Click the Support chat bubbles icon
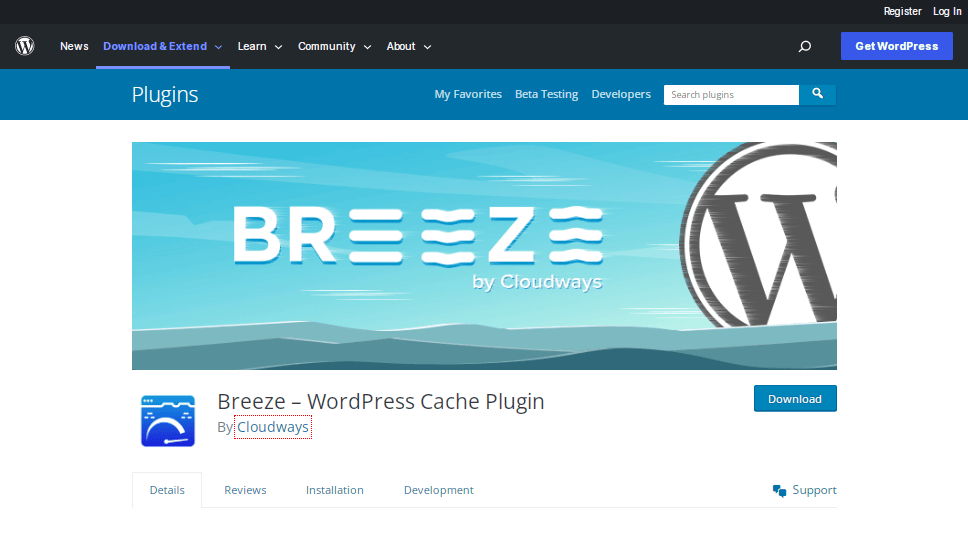 tap(779, 490)
